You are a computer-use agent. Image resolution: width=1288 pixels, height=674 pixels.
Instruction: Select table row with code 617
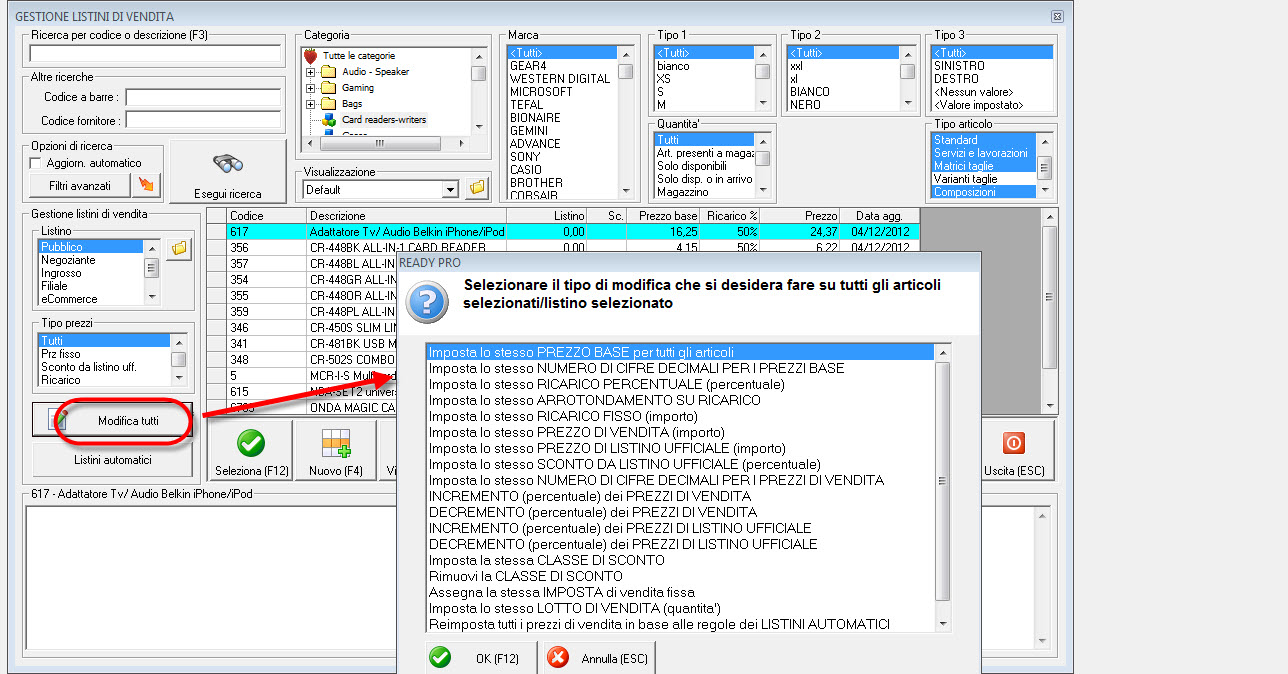coord(563,231)
